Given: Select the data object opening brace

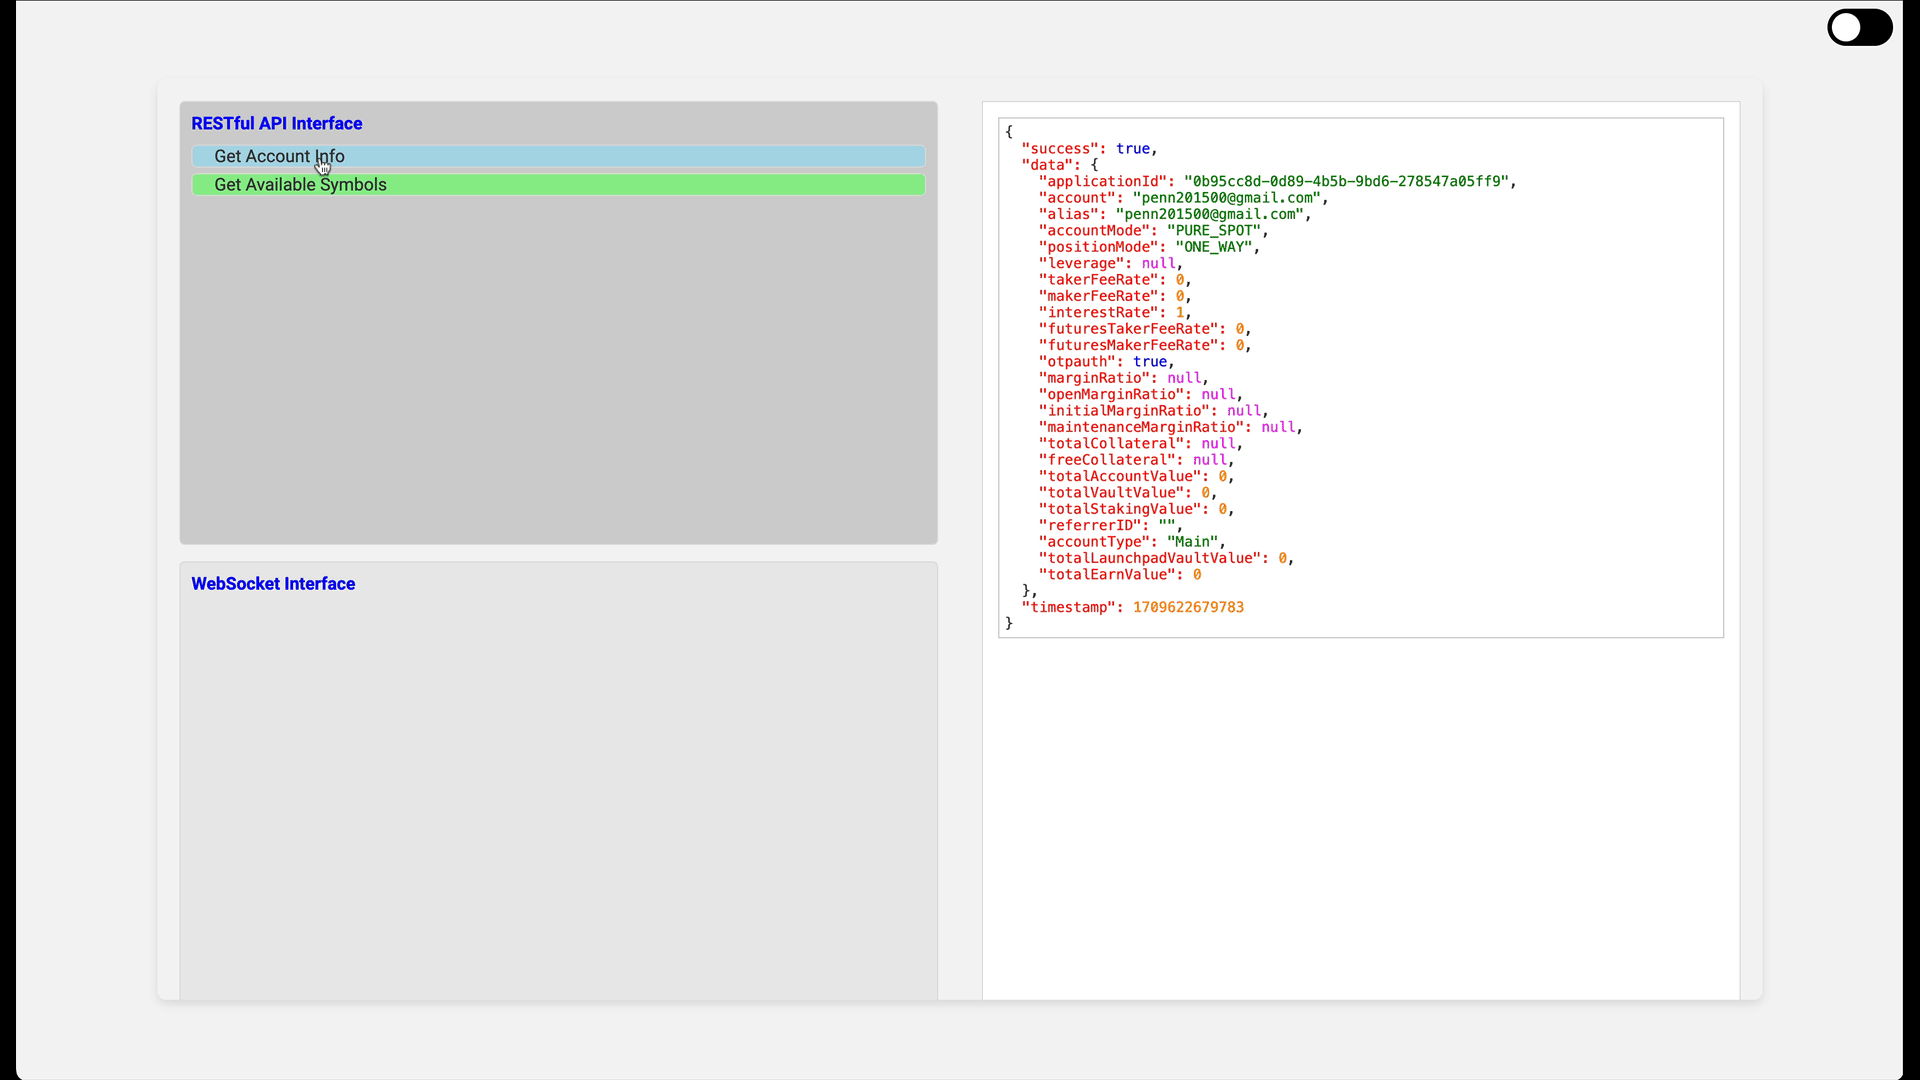Looking at the screenshot, I should pyautogui.click(x=1096, y=164).
